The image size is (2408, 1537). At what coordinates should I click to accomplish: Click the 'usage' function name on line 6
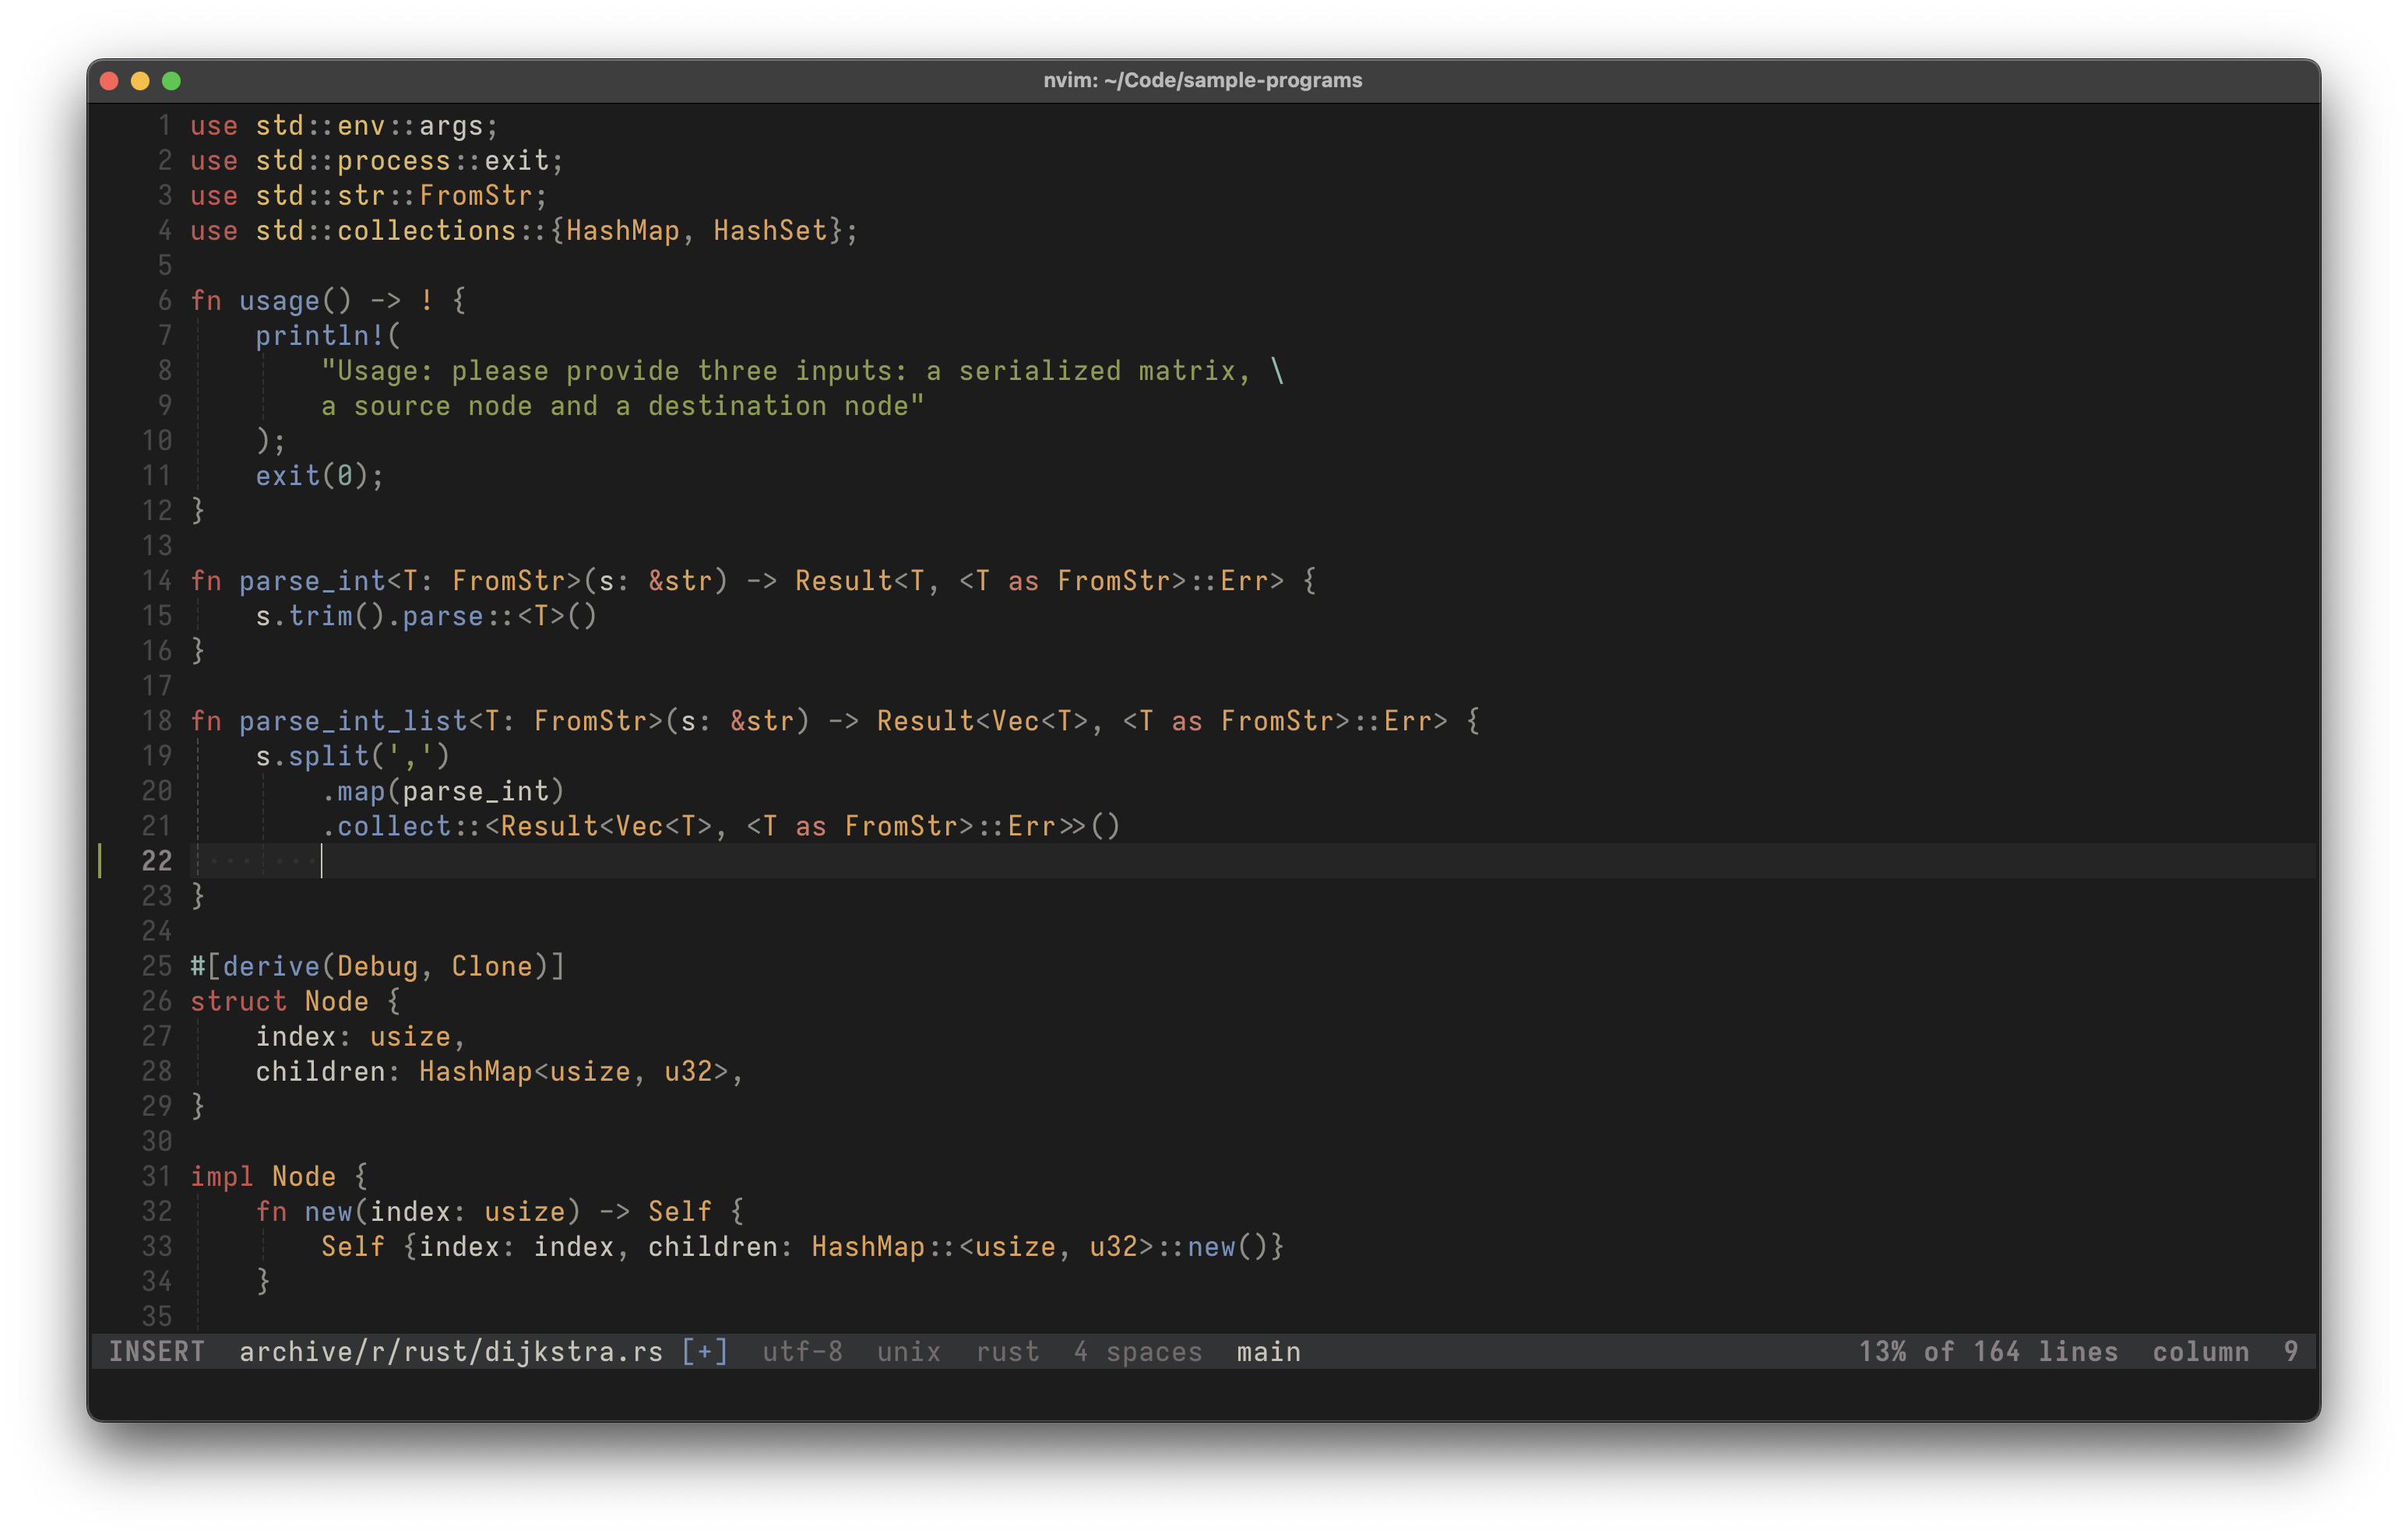coord(279,301)
